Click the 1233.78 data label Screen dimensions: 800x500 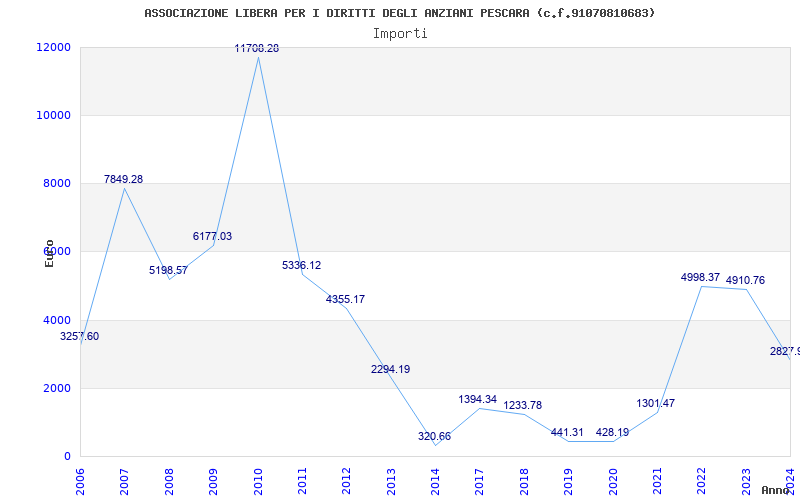pyautogui.click(x=522, y=406)
